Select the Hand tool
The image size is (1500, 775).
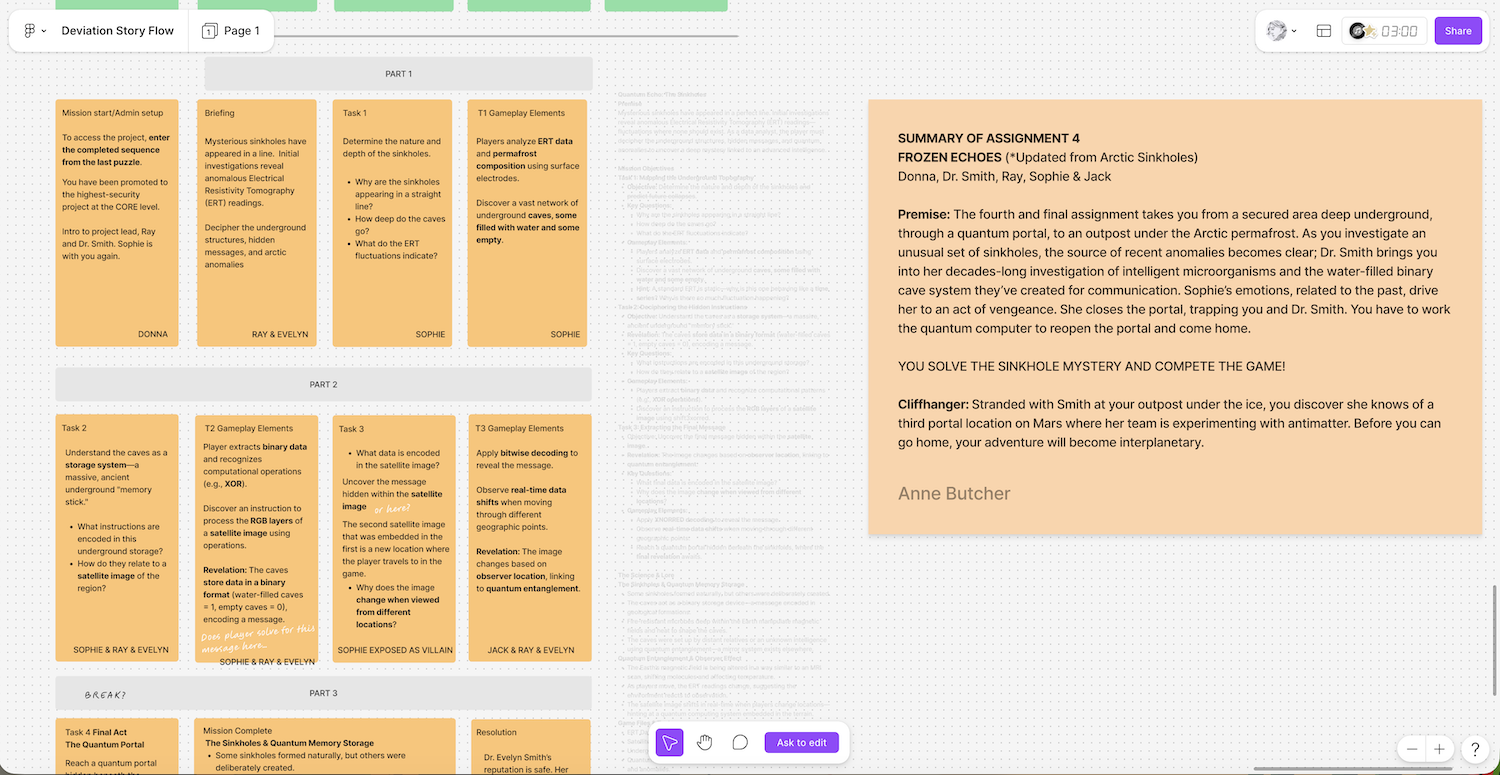point(705,742)
